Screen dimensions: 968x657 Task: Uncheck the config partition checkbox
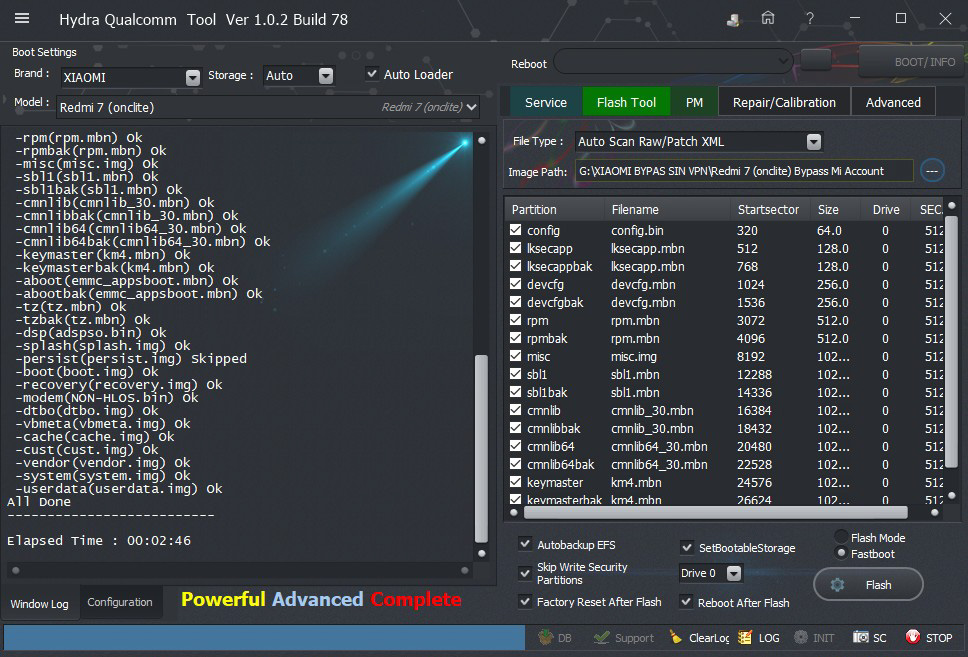pyautogui.click(x=515, y=230)
